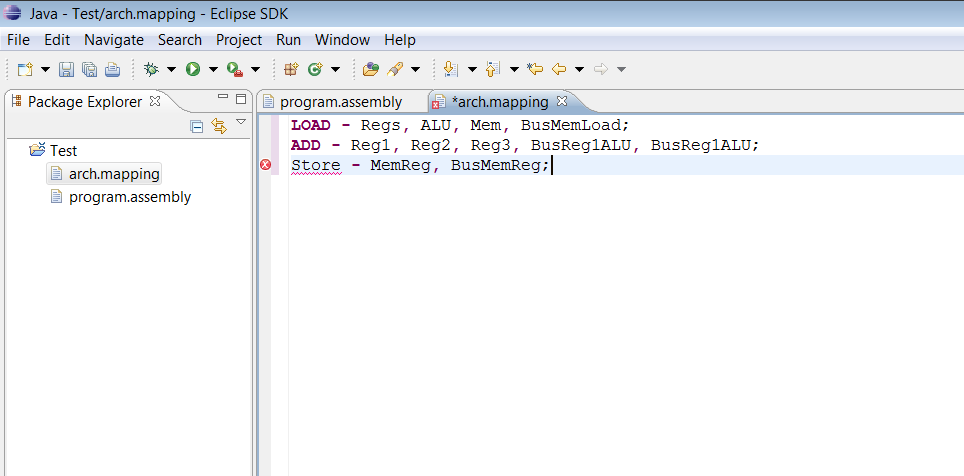
Task: Click BusMemLoad text in the editor
Action: 572,125
